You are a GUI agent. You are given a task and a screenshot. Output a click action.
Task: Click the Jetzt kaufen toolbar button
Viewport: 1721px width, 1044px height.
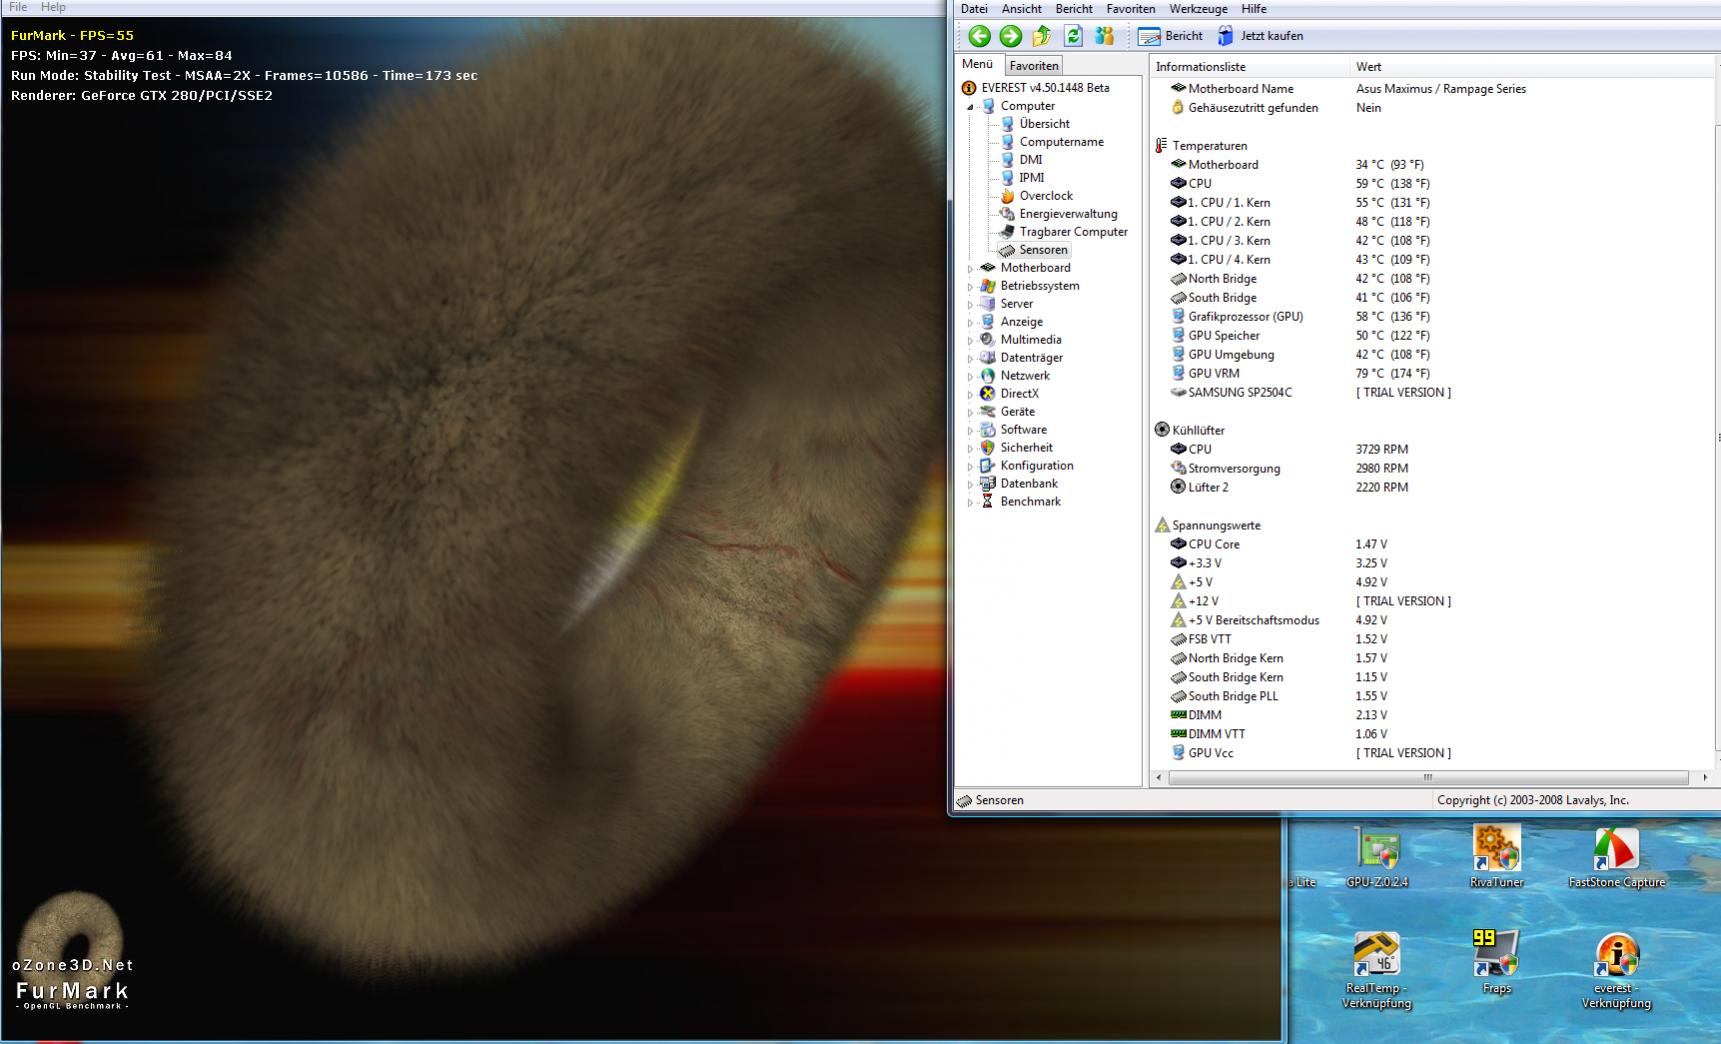coord(1260,36)
